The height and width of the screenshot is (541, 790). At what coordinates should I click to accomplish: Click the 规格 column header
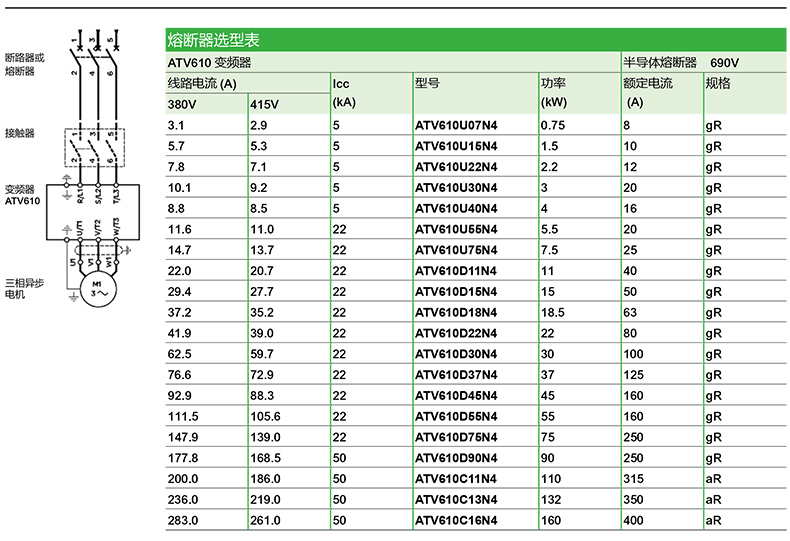tap(718, 83)
